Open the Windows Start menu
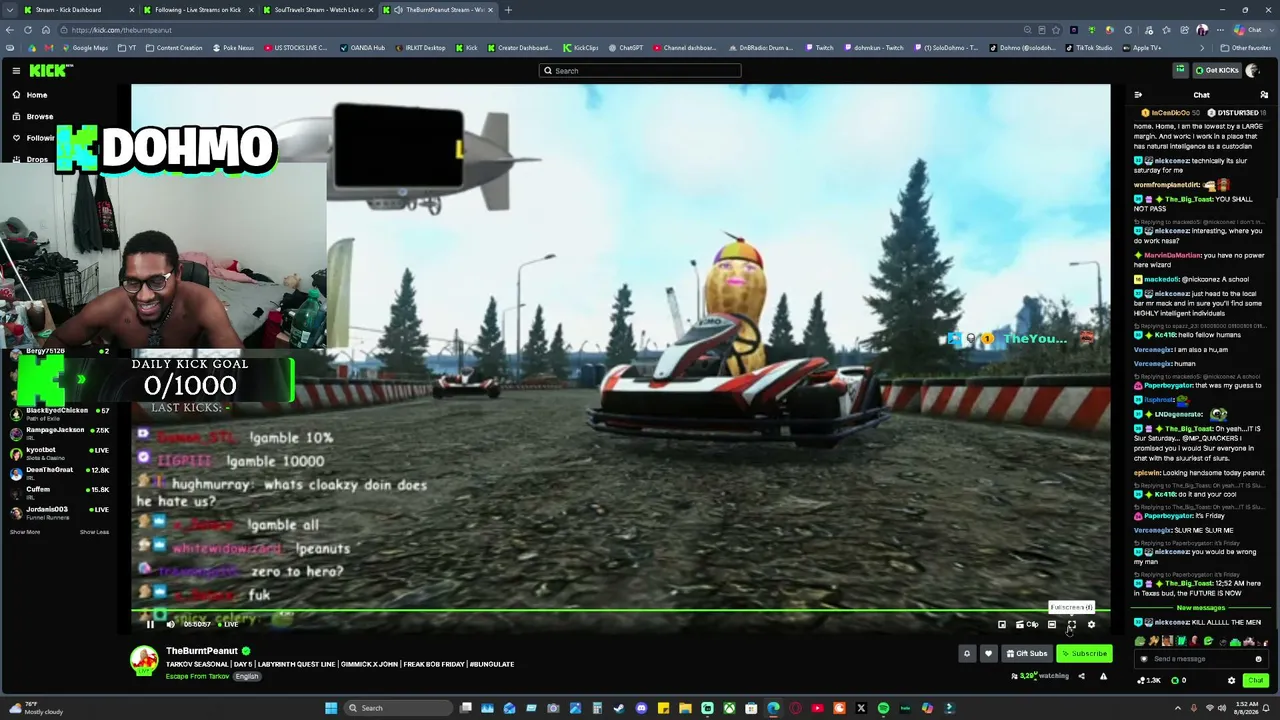1280x720 pixels. click(331, 708)
